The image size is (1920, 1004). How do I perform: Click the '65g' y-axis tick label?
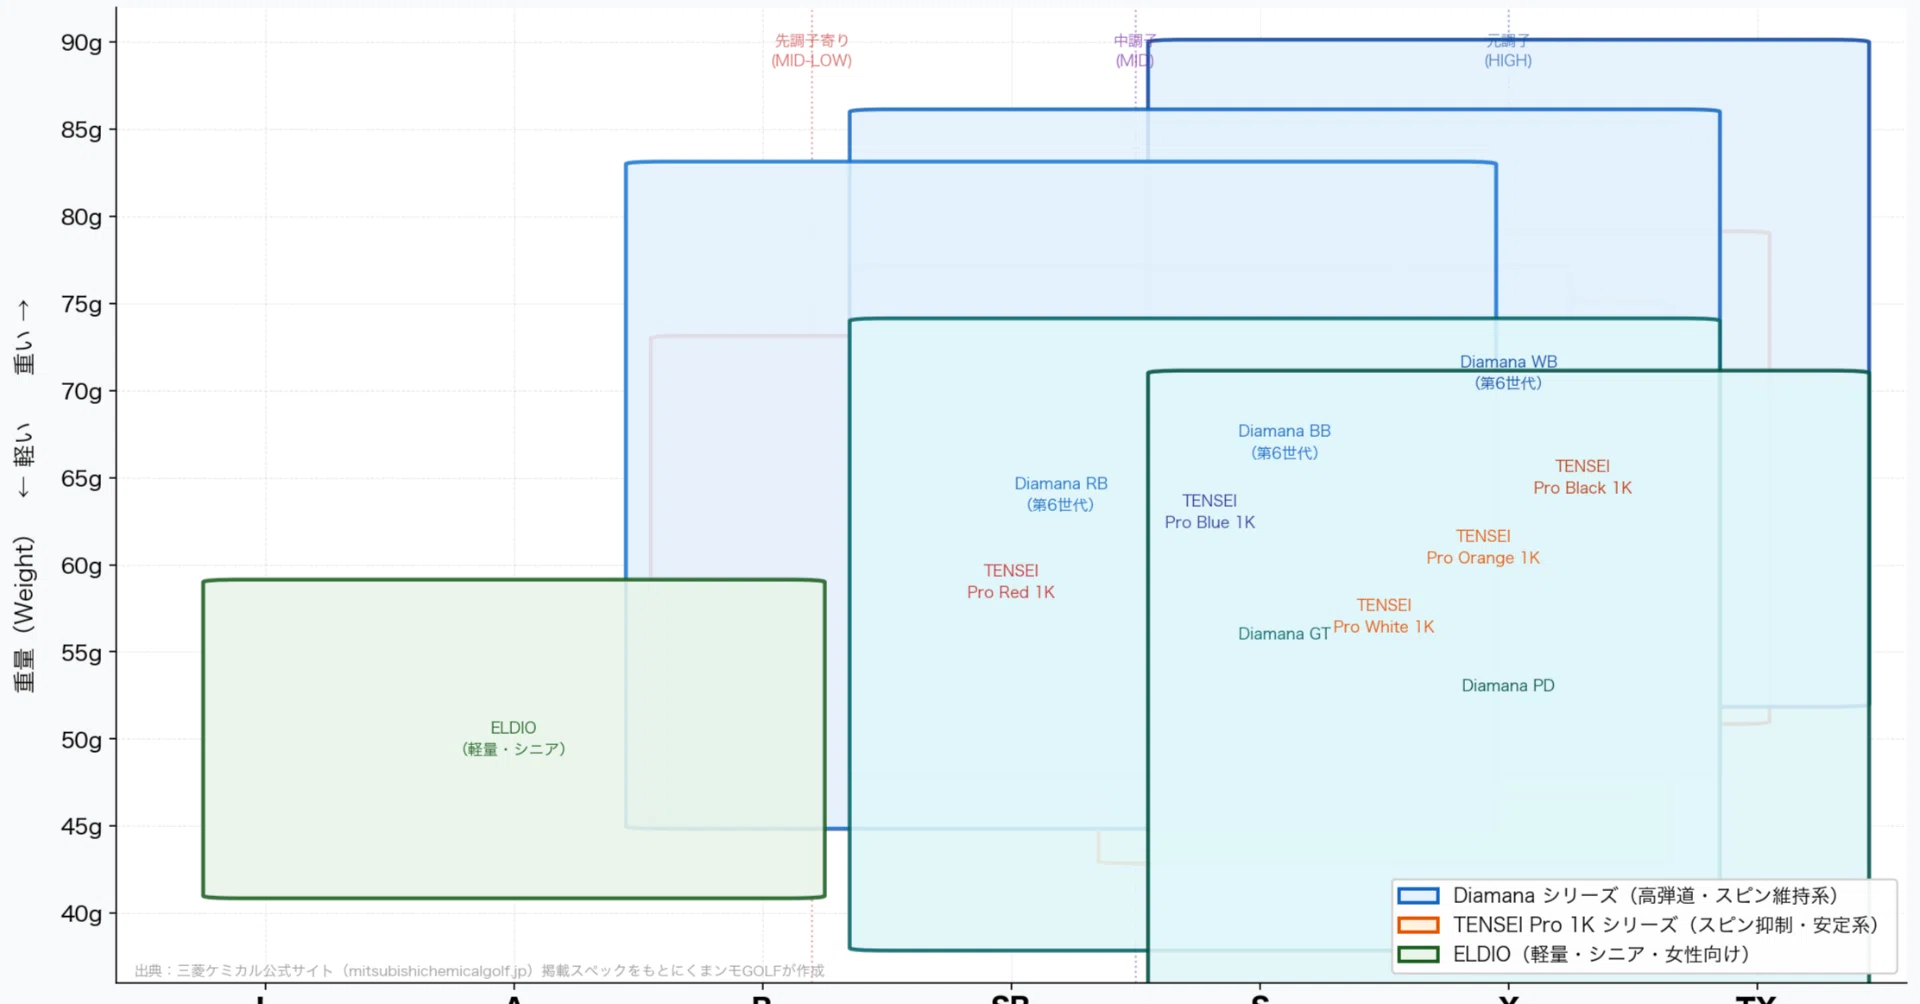(x=82, y=478)
